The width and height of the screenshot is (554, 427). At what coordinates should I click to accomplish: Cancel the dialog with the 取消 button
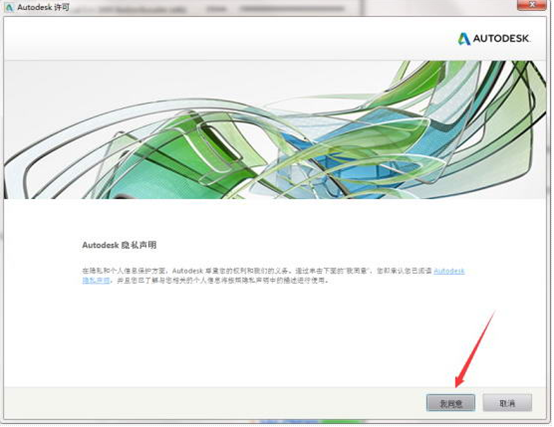point(507,403)
